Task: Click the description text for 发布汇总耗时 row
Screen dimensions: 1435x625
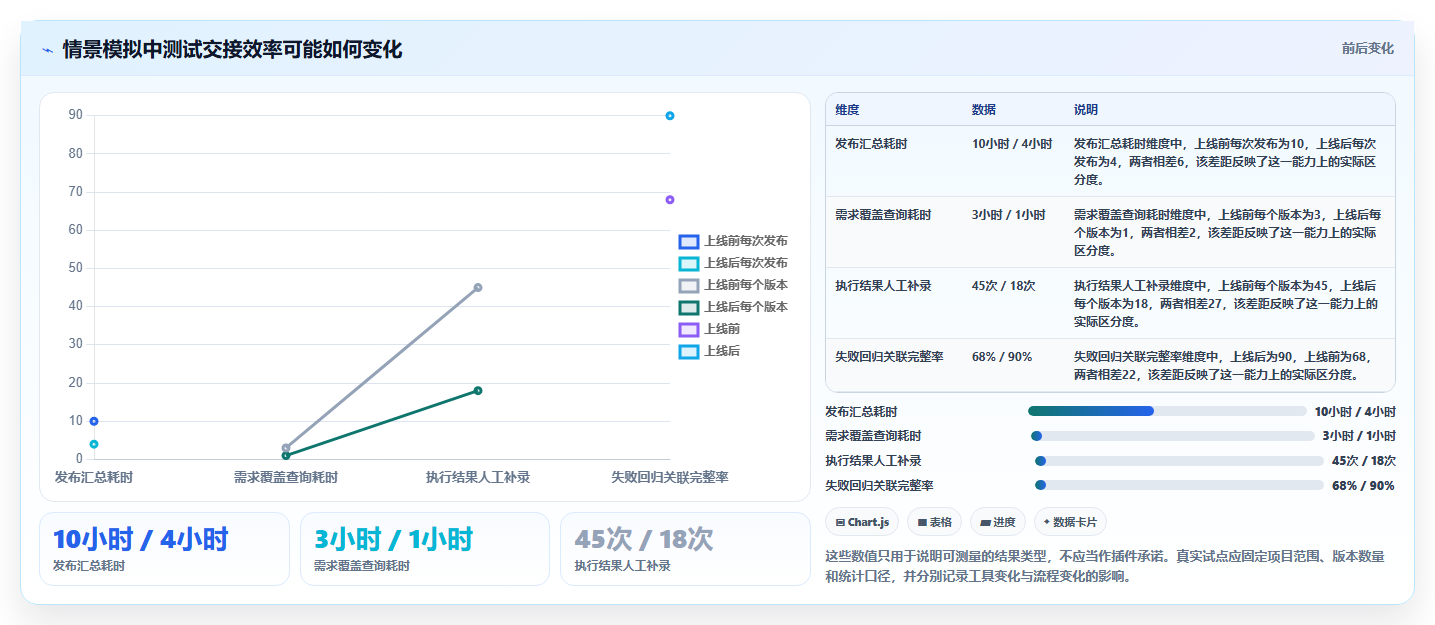Action: click(x=1226, y=162)
